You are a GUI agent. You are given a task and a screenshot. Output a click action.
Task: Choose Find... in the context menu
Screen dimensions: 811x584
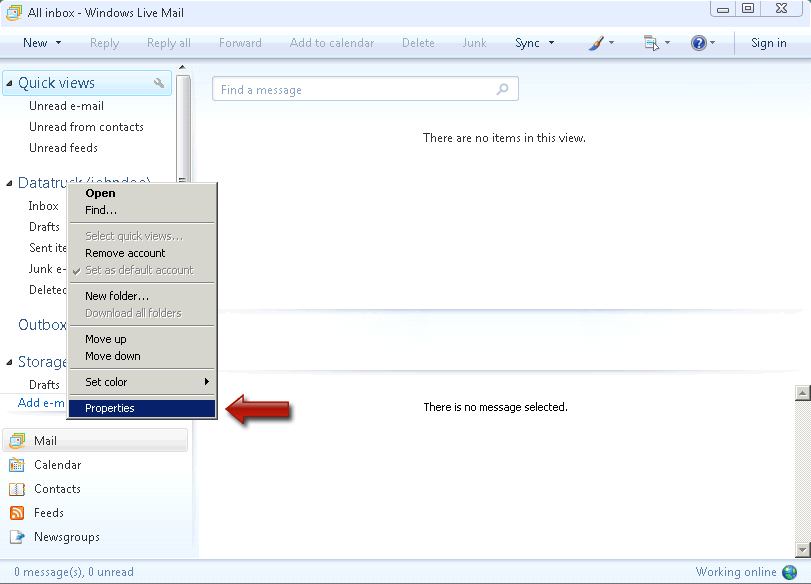142,210
